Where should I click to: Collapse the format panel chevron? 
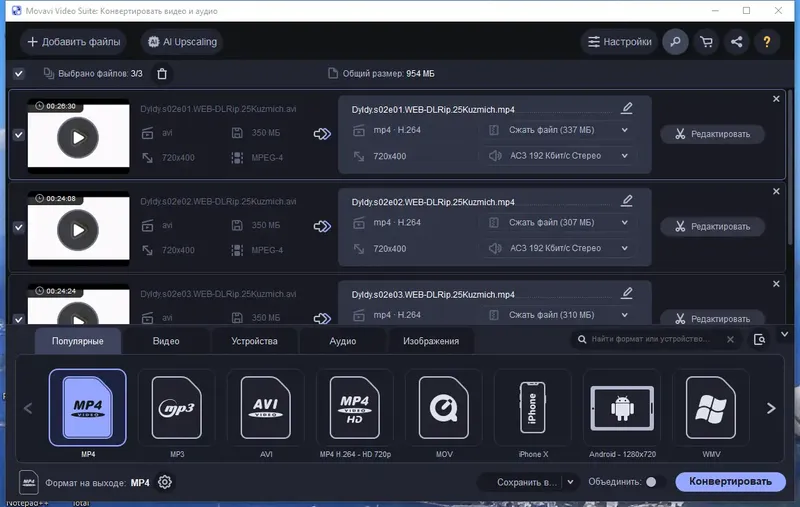[x=784, y=335]
